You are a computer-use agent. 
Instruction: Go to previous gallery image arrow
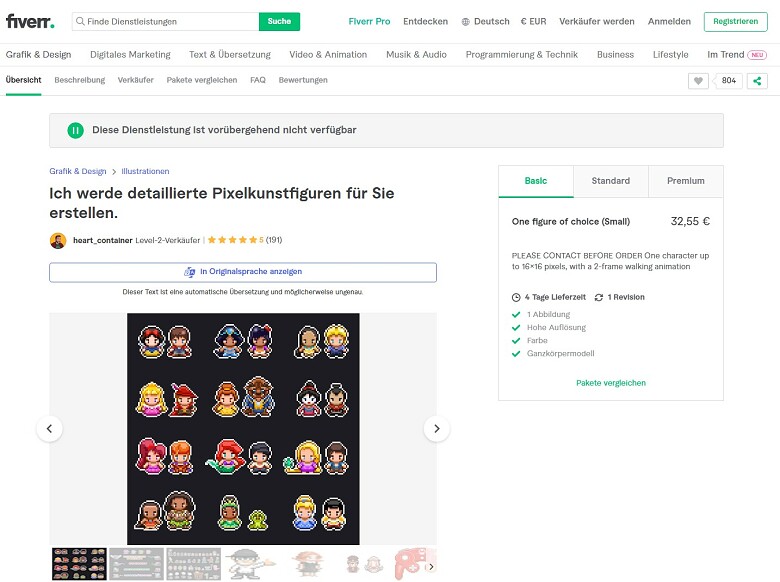coord(49,428)
